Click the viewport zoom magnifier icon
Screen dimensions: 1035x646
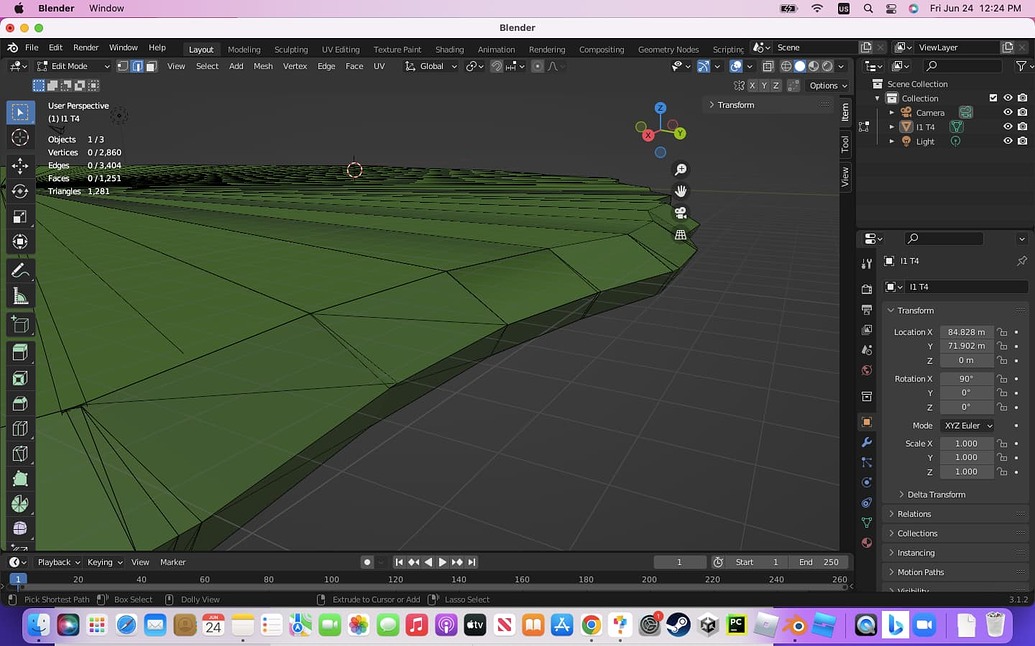[x=681, y=170]
